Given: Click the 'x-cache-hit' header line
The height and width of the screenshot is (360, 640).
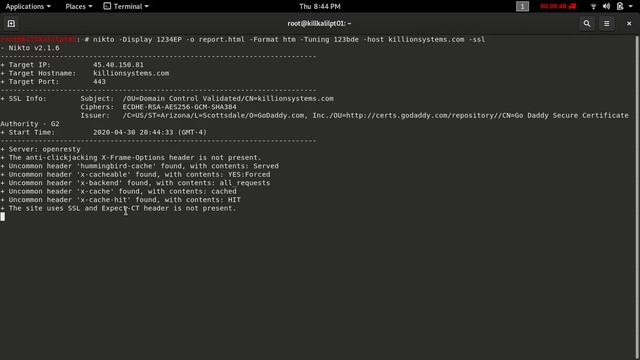Looking at the screenshot, I should point(121,200).
